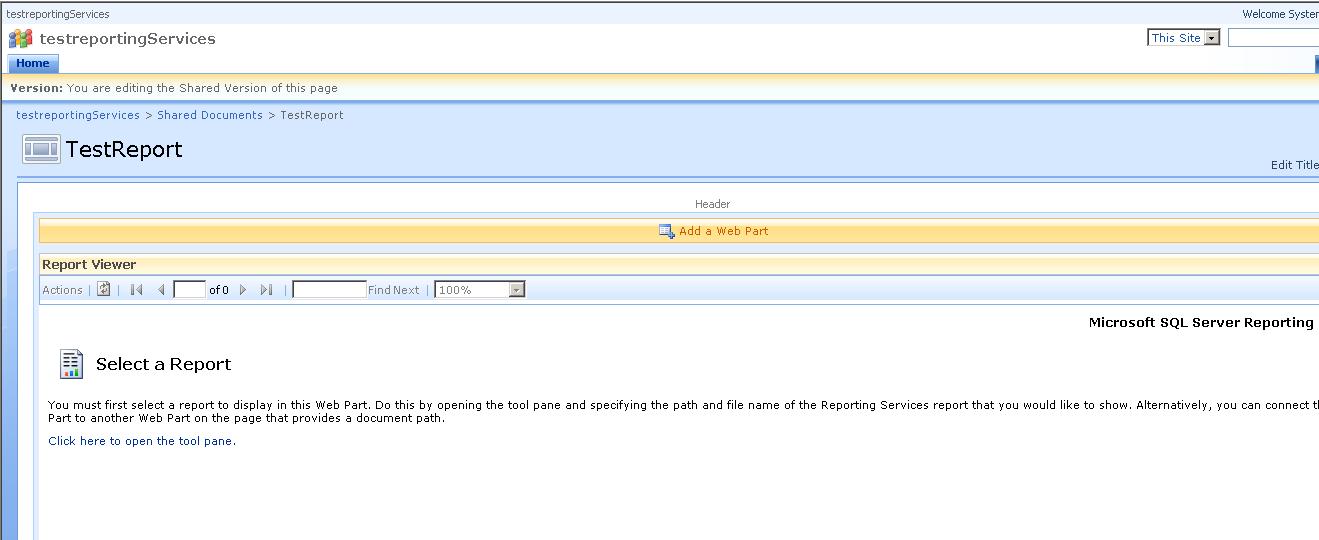Click the Find button in report toolbar

(379, 290)
